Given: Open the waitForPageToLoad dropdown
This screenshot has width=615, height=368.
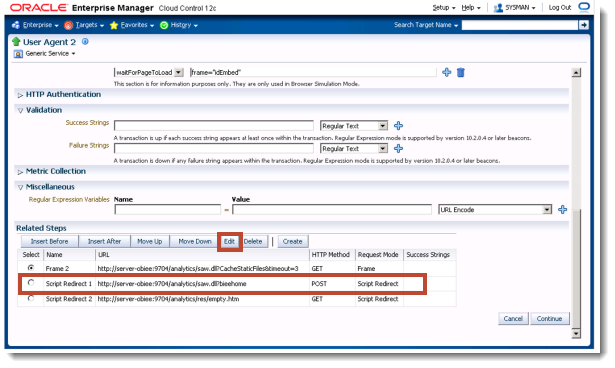Looking at the screenshot, I should [x=178, y=73].
